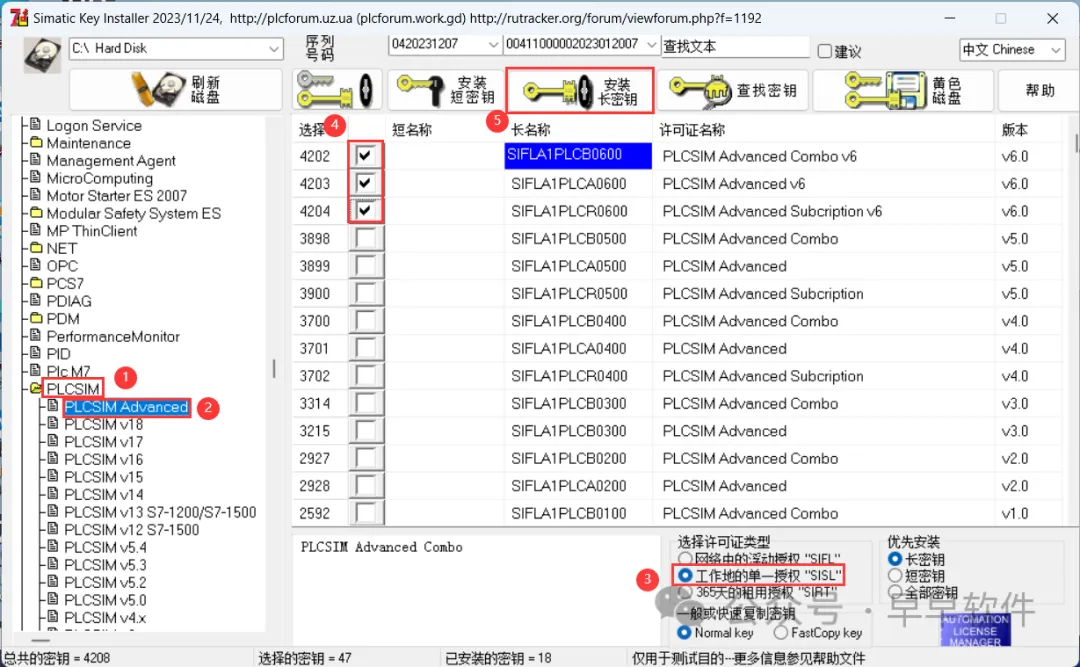The image size is (1080, 667).
Task: Click the PLCSIM folder icon in tree
Action: tap(36, 389)
